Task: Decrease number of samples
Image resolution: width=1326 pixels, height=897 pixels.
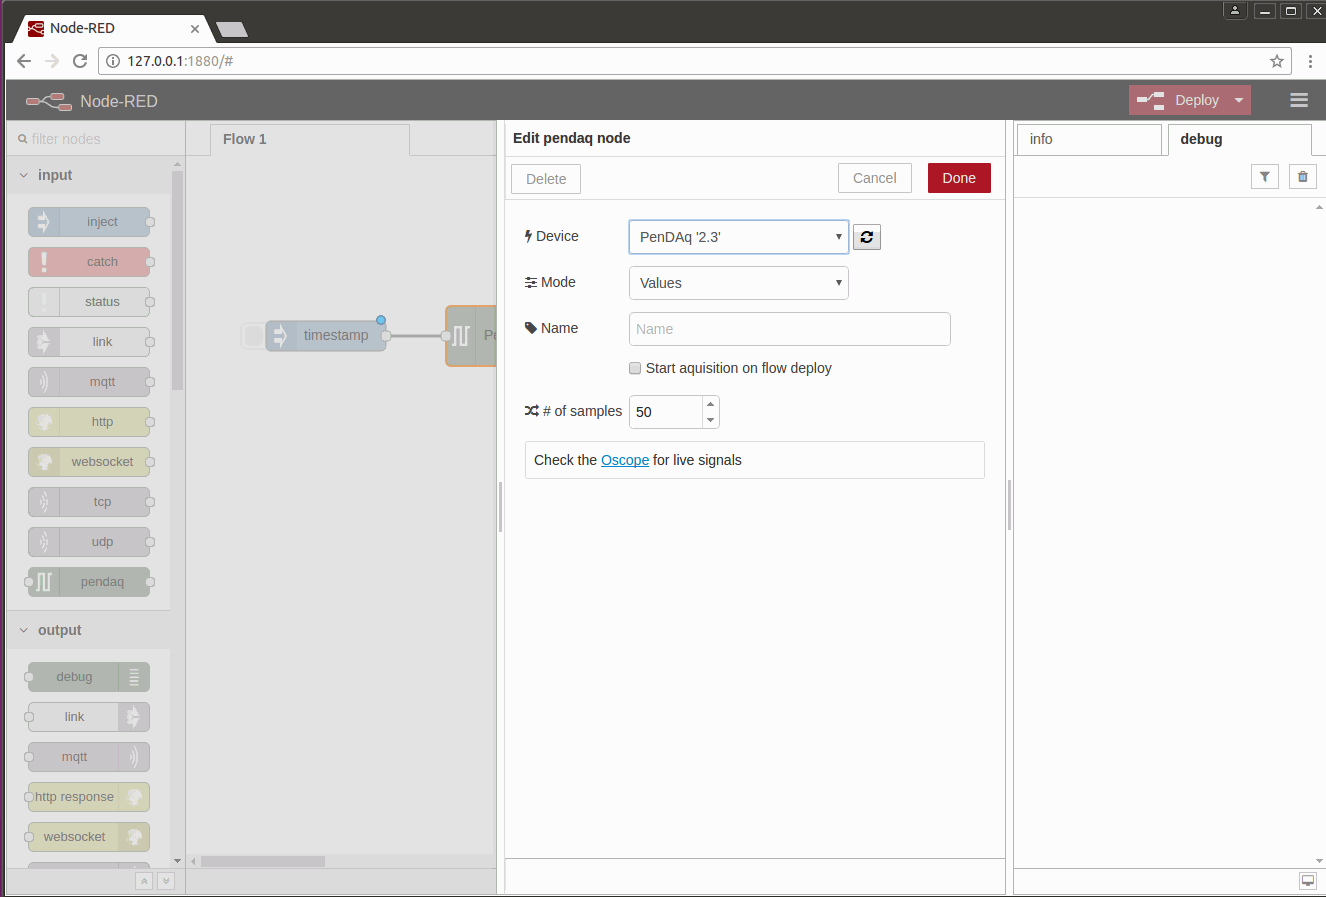Action: pos(710,420)
